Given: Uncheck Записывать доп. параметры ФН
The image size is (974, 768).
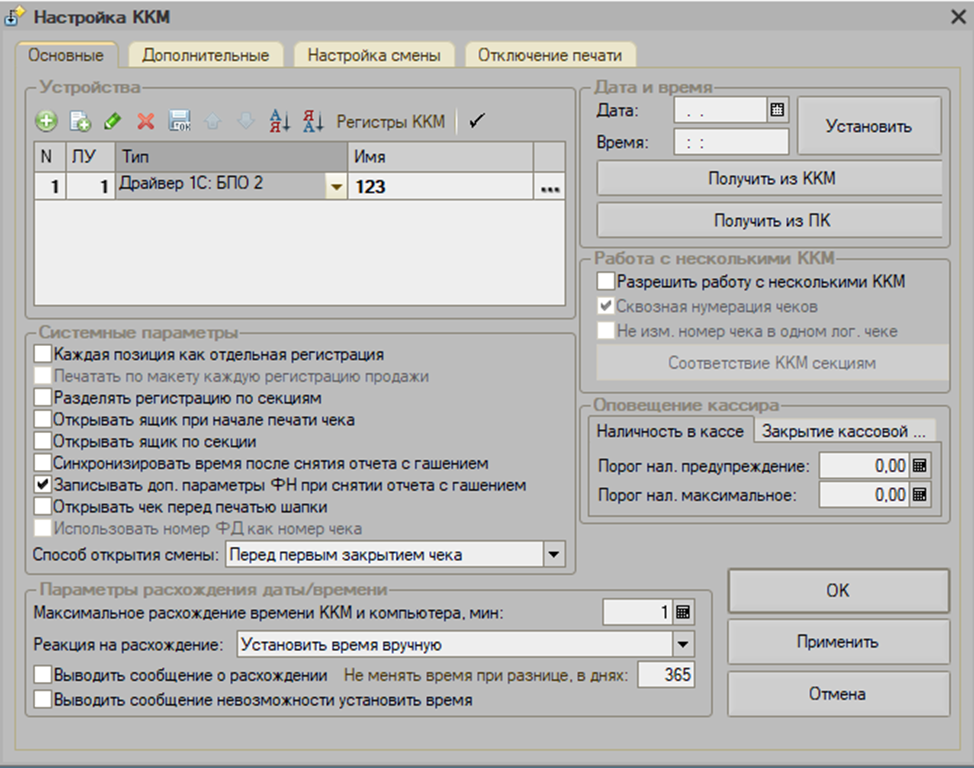Looking at the screenshot, I should point(42,485).
